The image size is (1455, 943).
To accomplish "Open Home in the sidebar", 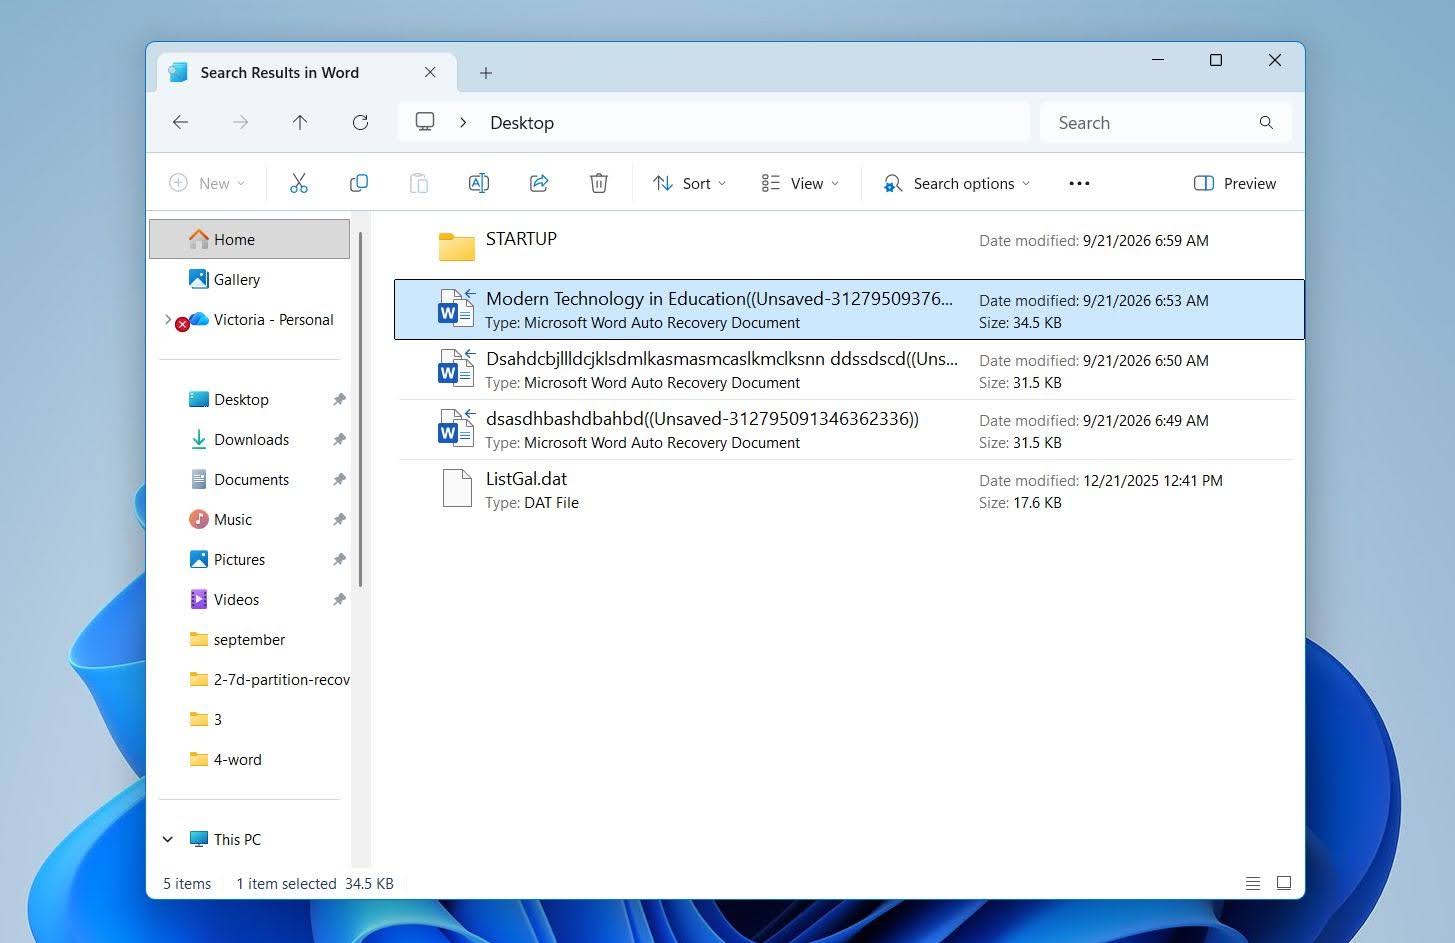I will (250, 239).
